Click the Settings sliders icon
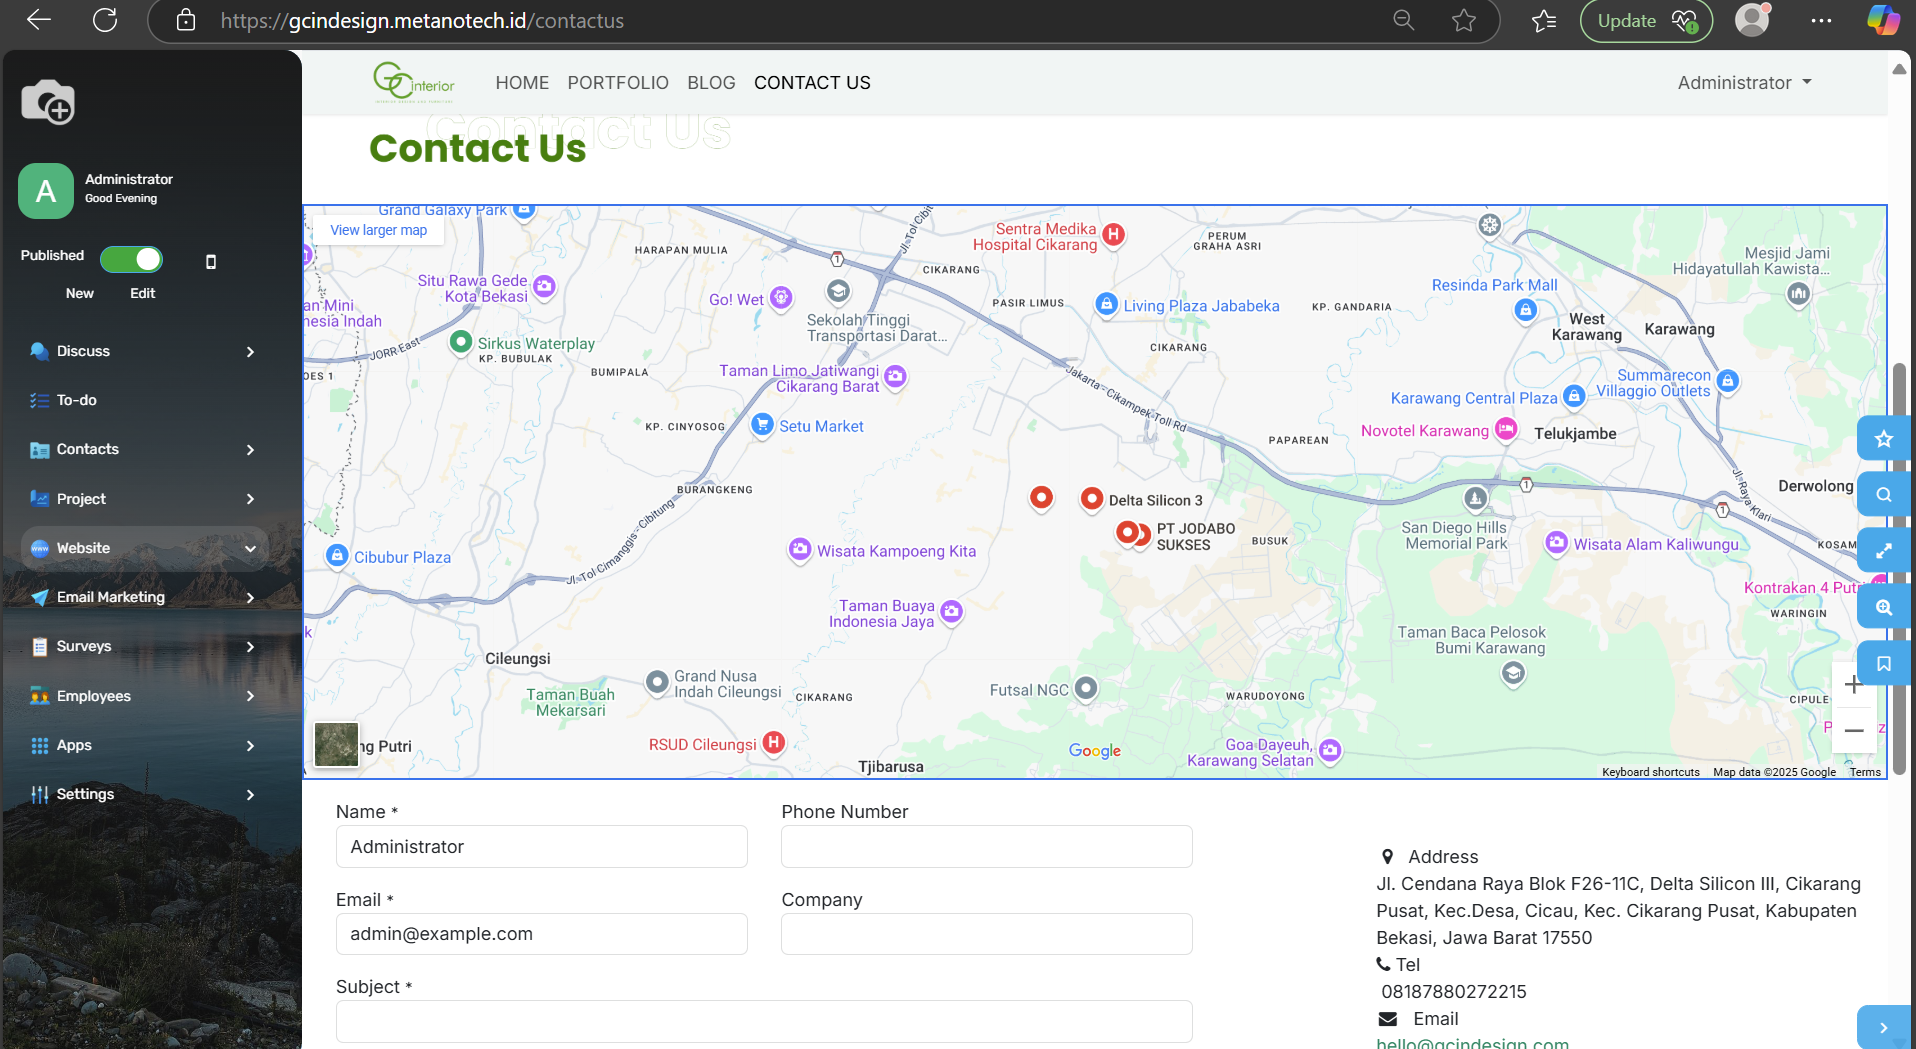This screenshot has width=1916, height=1049. pos(40,794)
